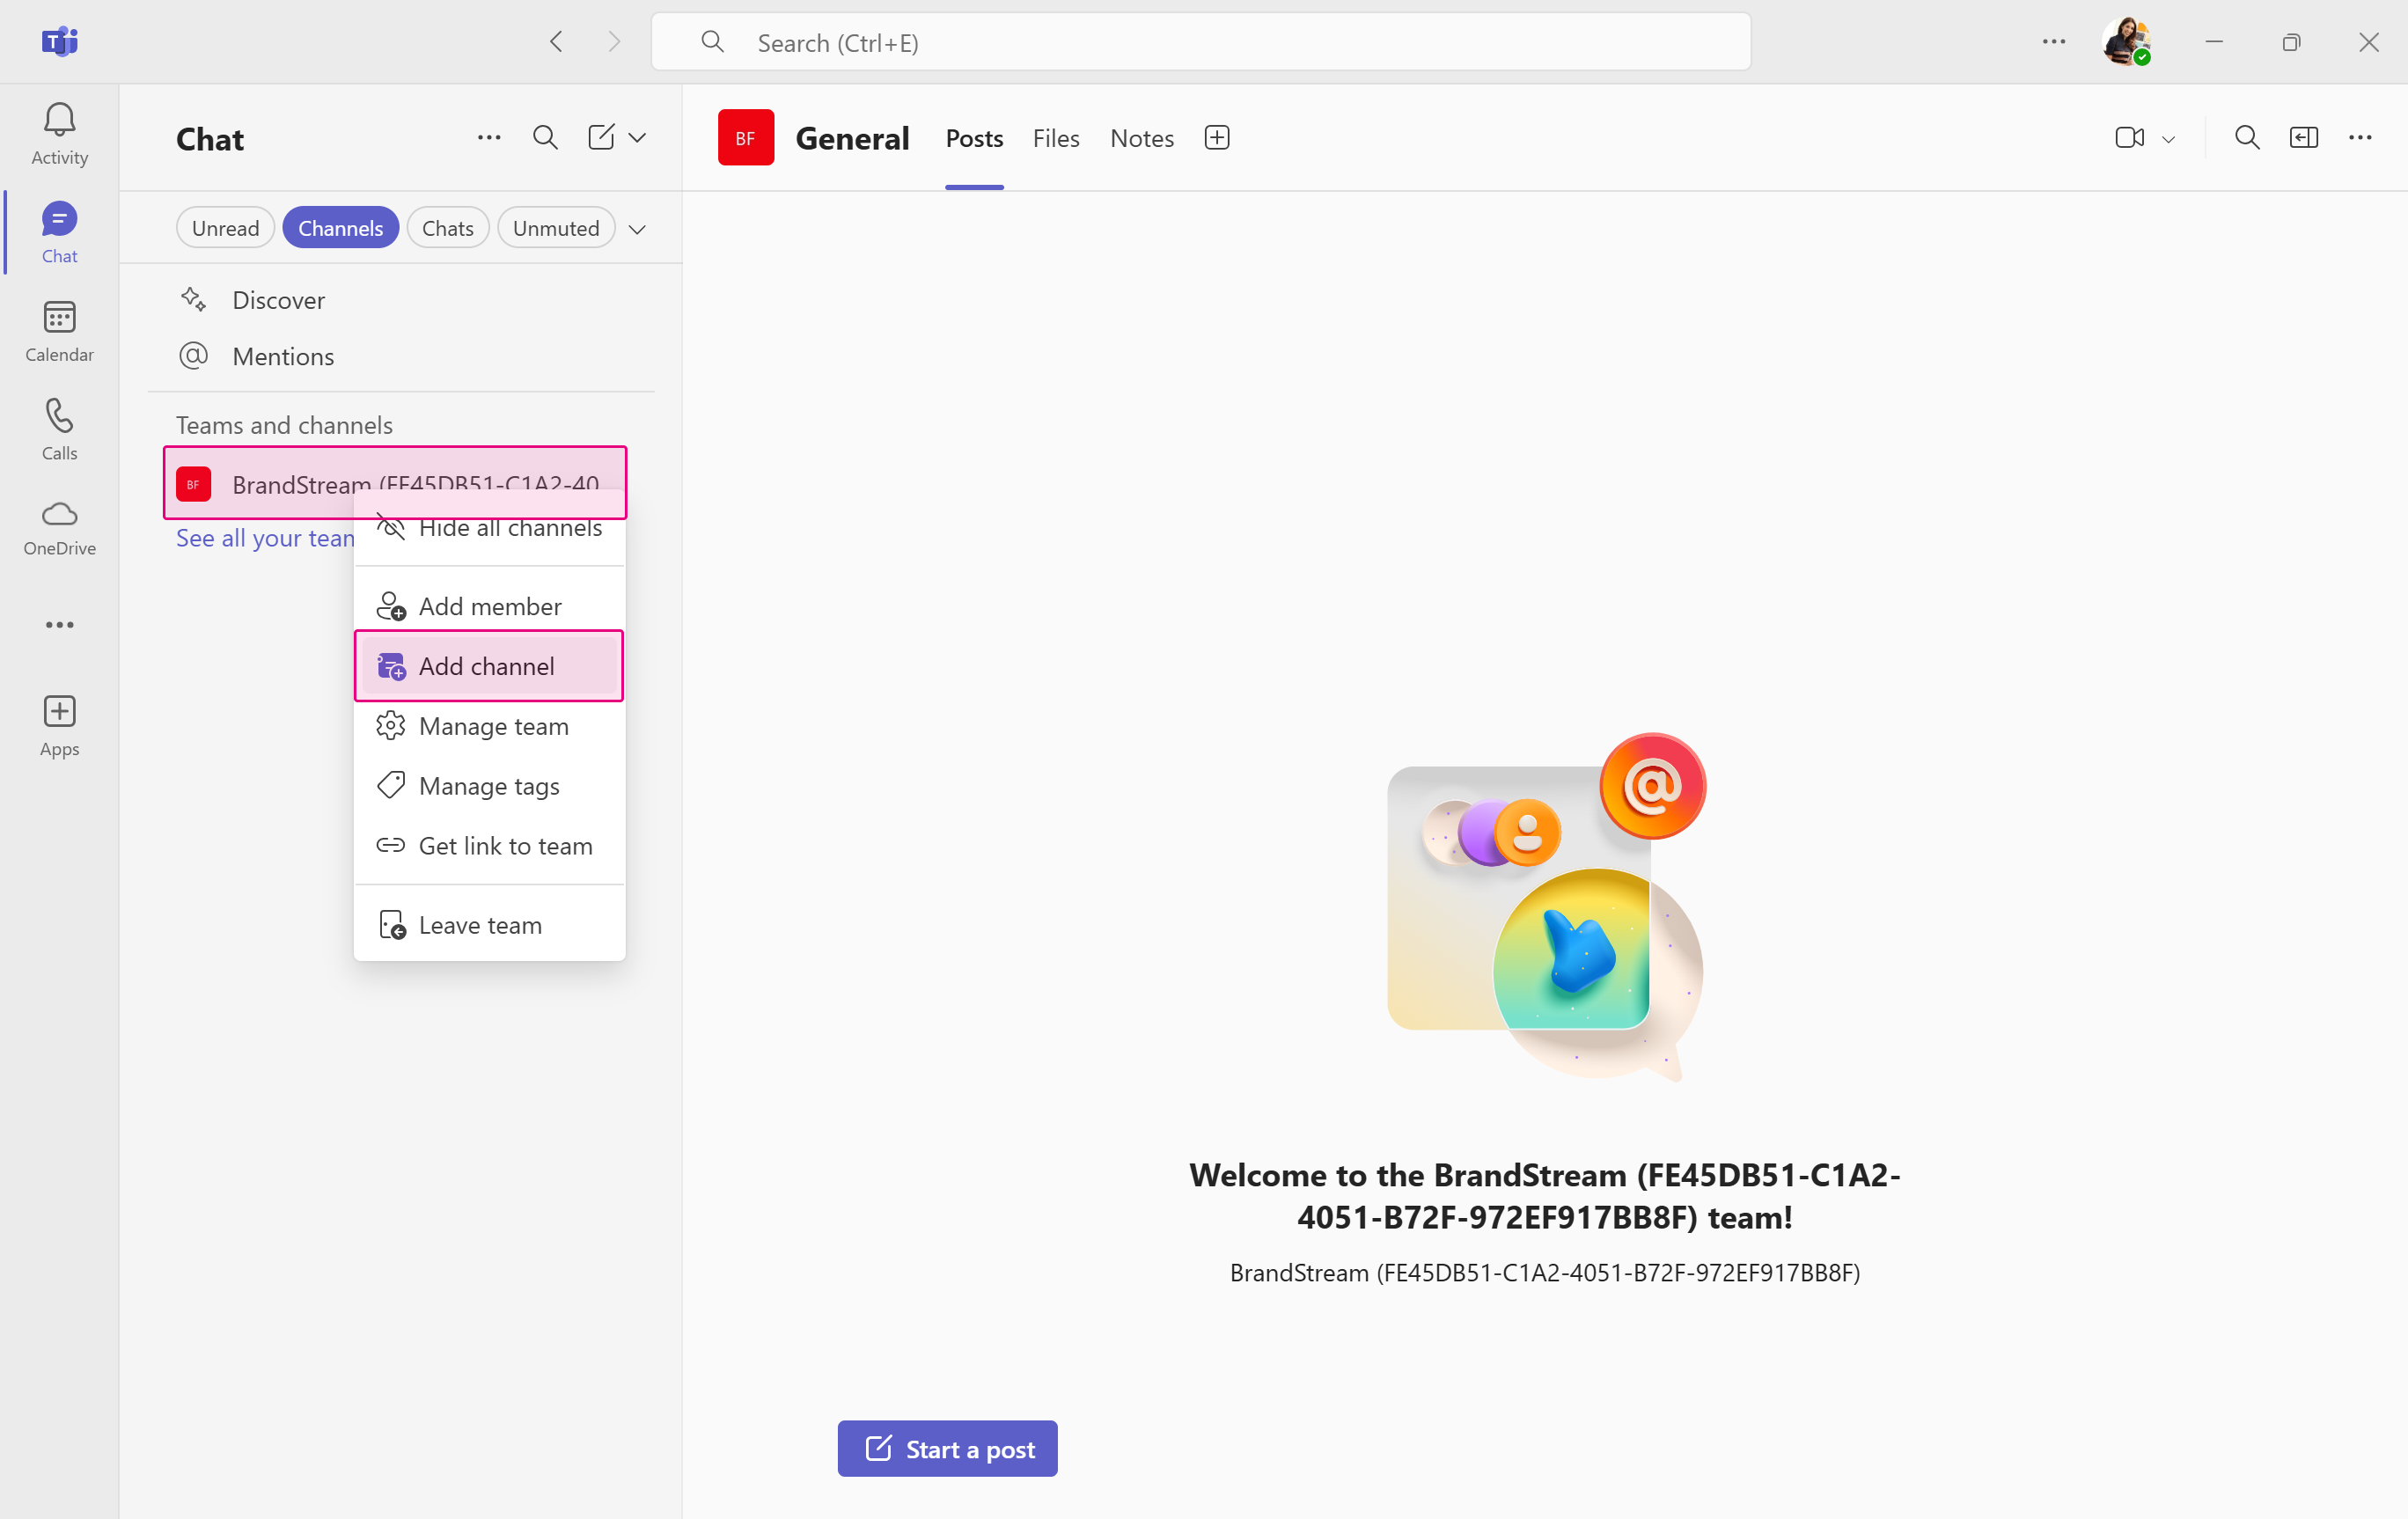Start a meeting with video camera icon

tap(2129, 137)
